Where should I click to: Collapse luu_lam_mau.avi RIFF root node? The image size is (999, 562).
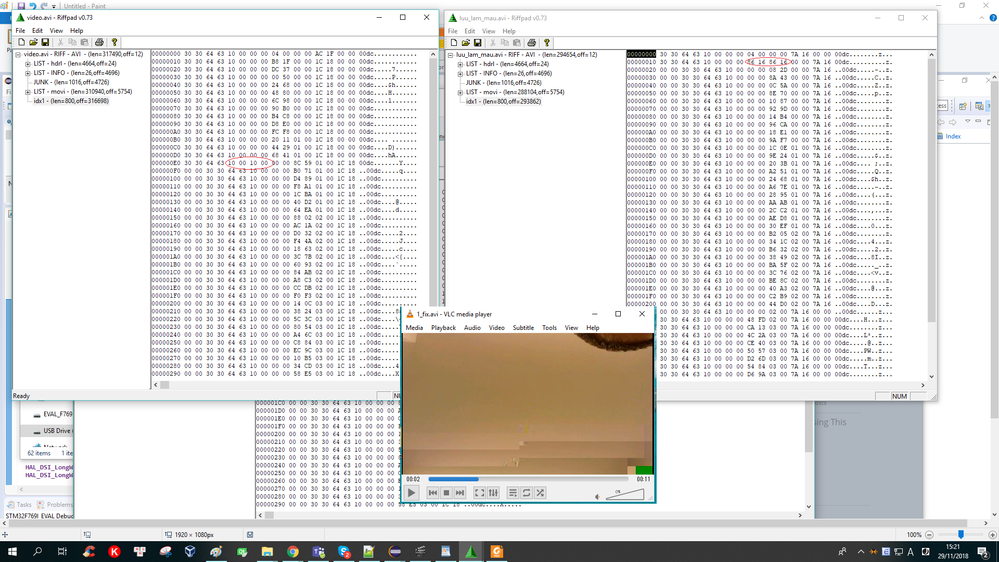(450, 55)
